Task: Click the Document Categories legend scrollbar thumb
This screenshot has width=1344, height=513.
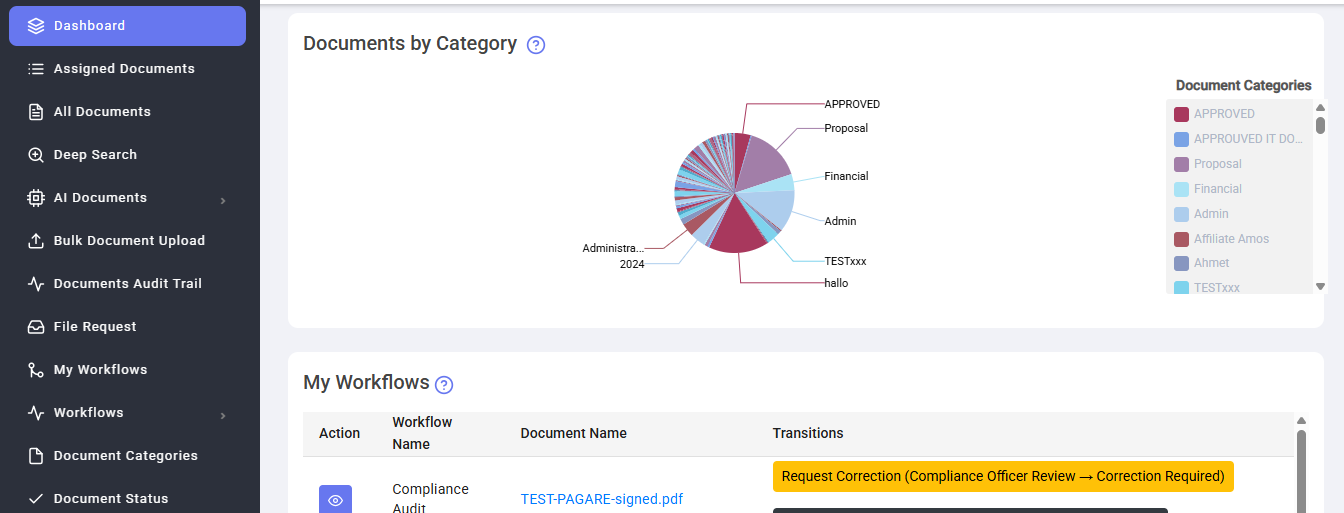Action: 1320,125
